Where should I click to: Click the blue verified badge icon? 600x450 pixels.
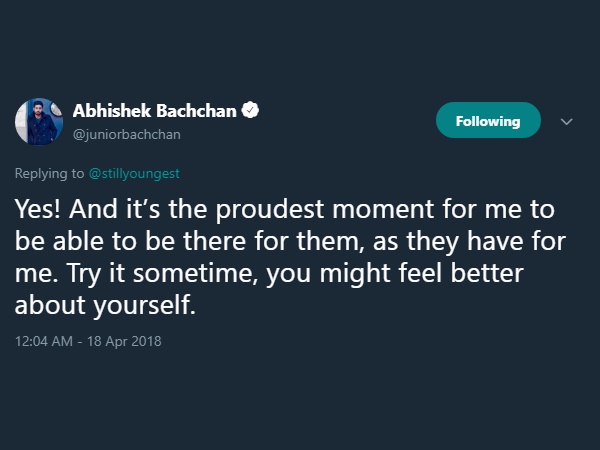point(251,111)
